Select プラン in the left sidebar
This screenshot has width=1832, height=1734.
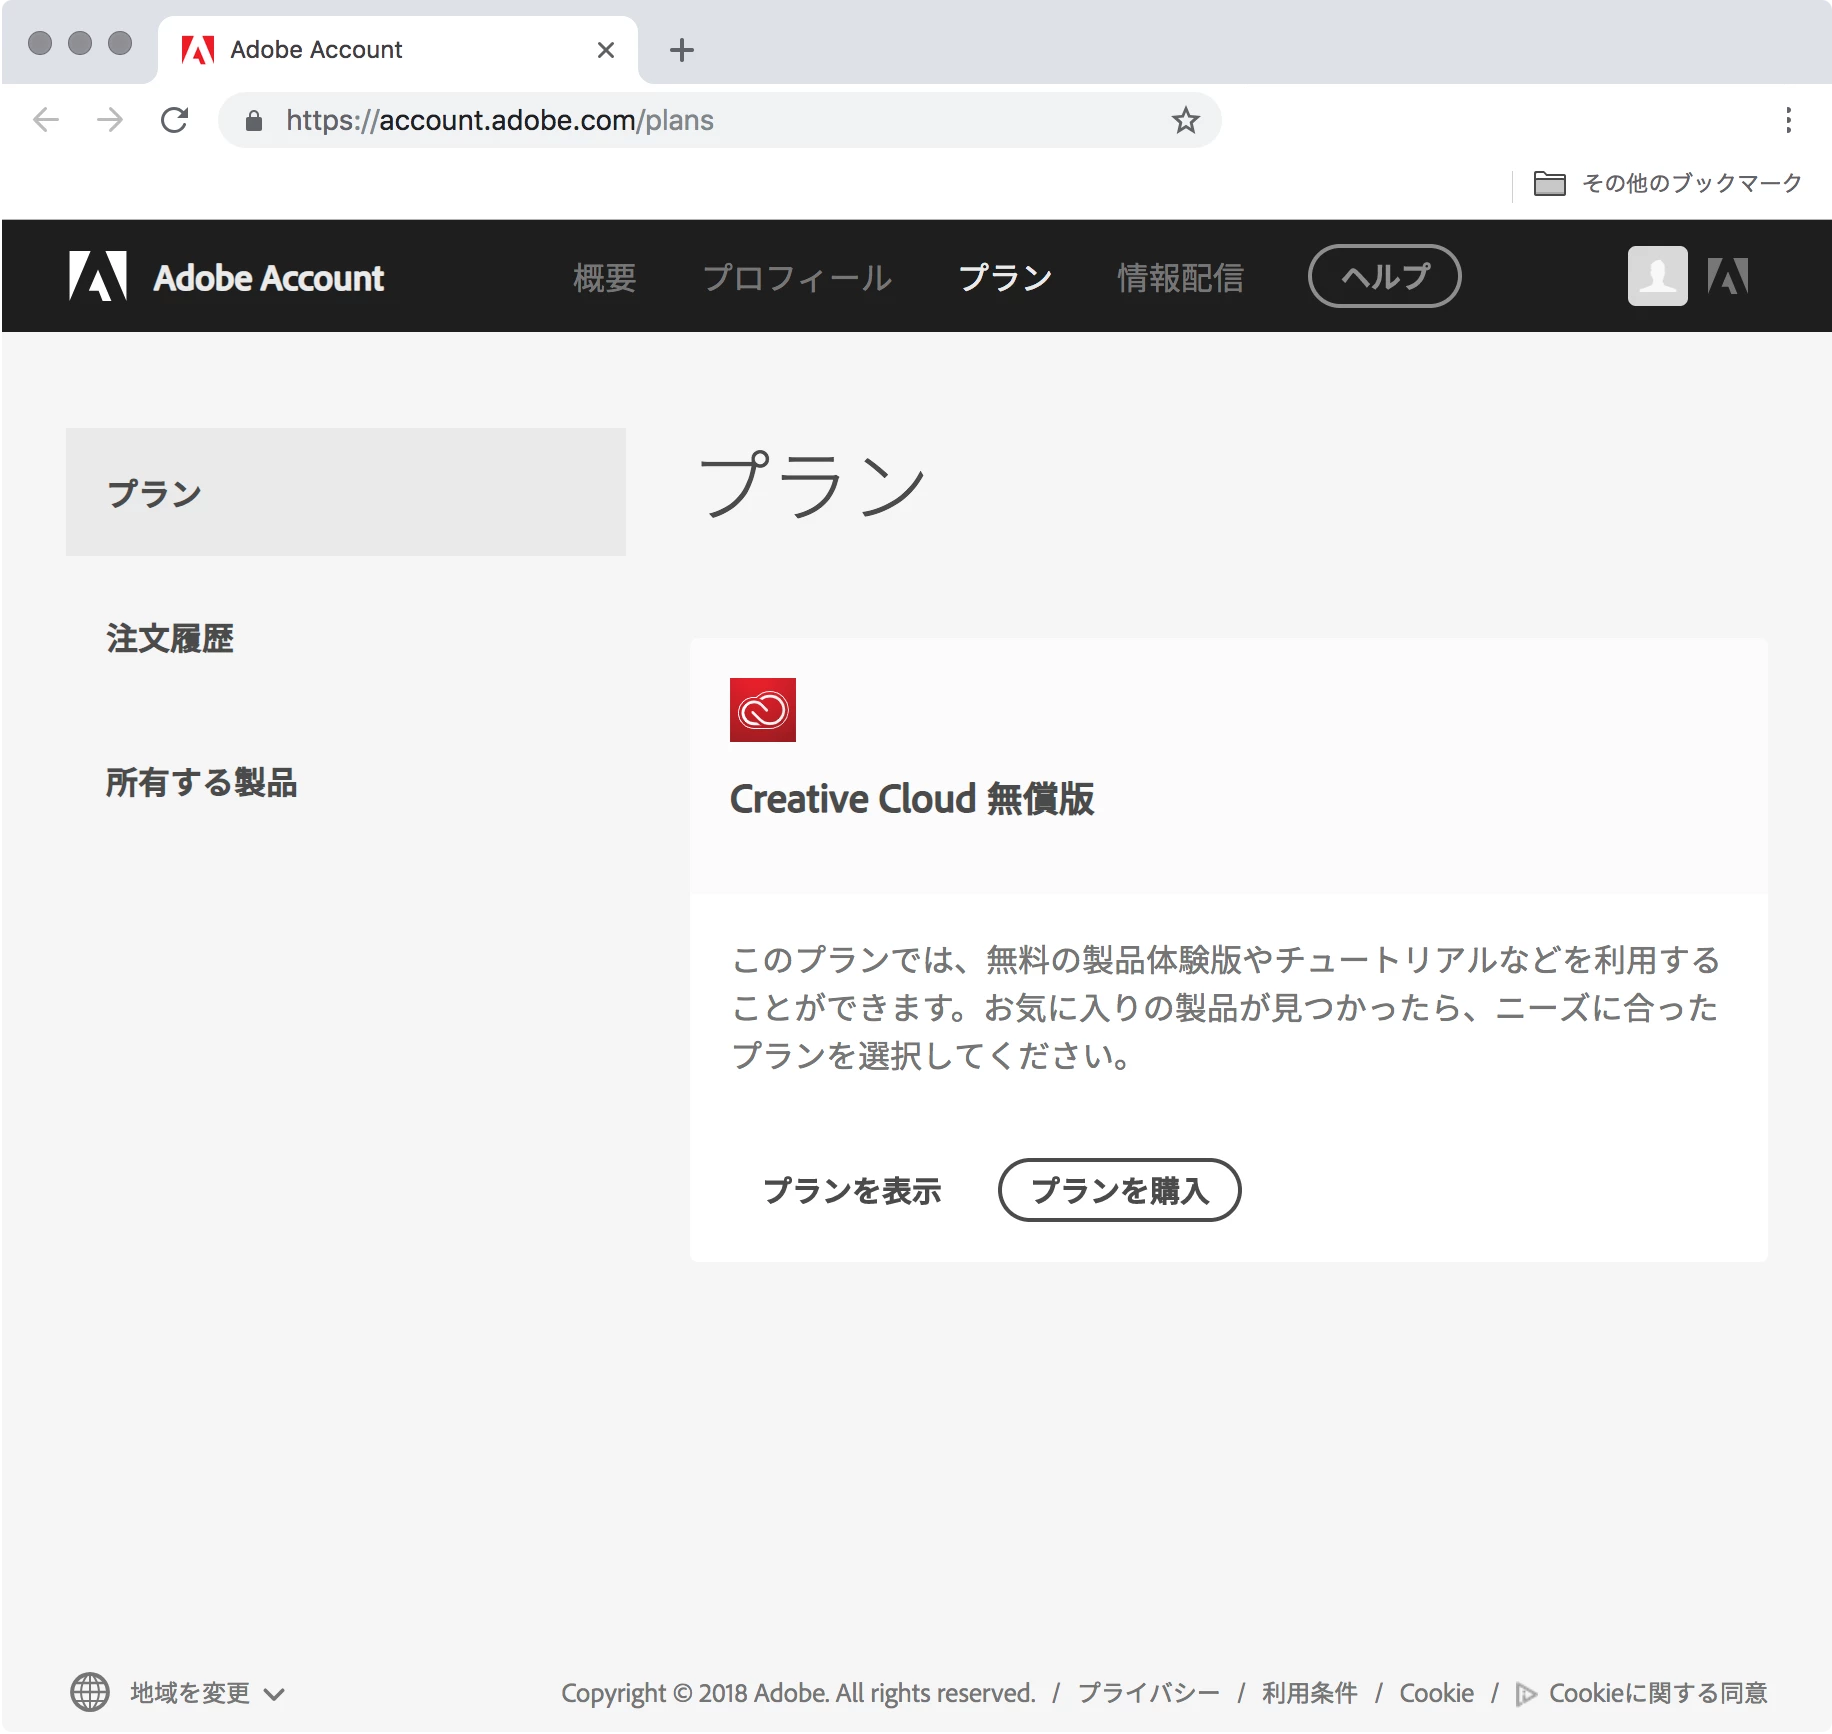point(346,492)
